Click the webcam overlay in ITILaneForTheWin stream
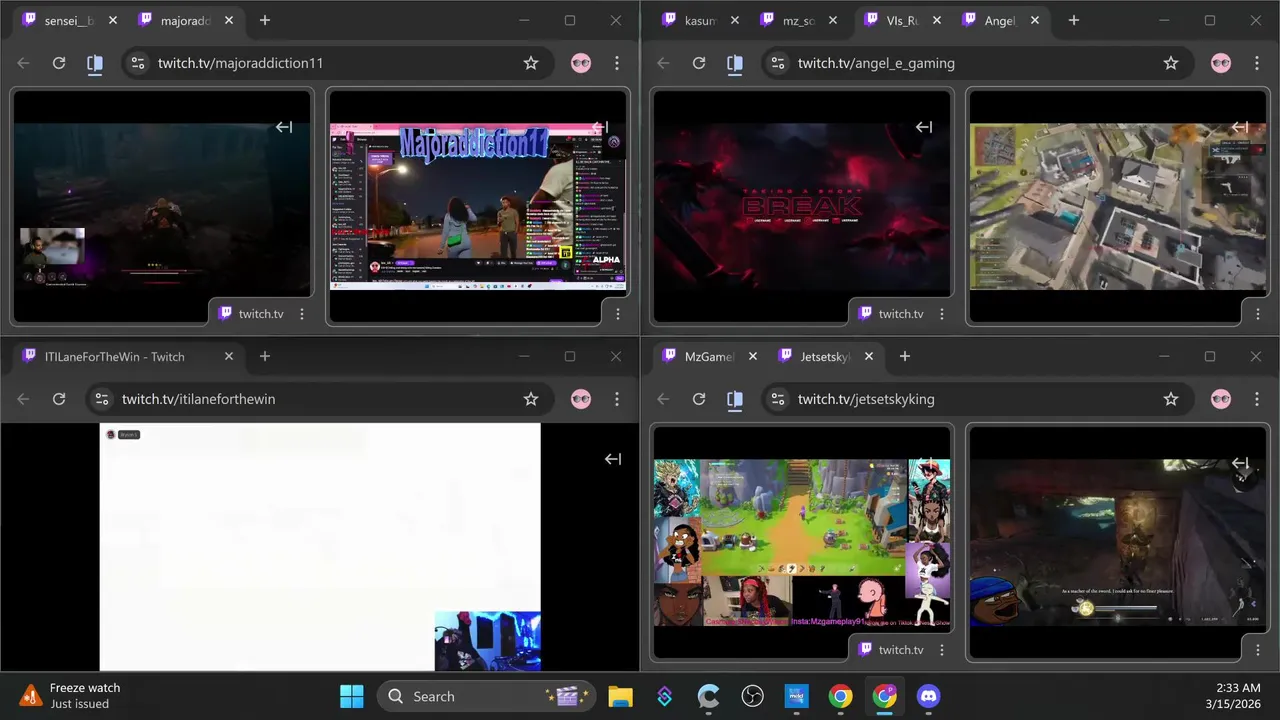The height and width of the screenshot is (720, 1280). [x=488, y=641]
